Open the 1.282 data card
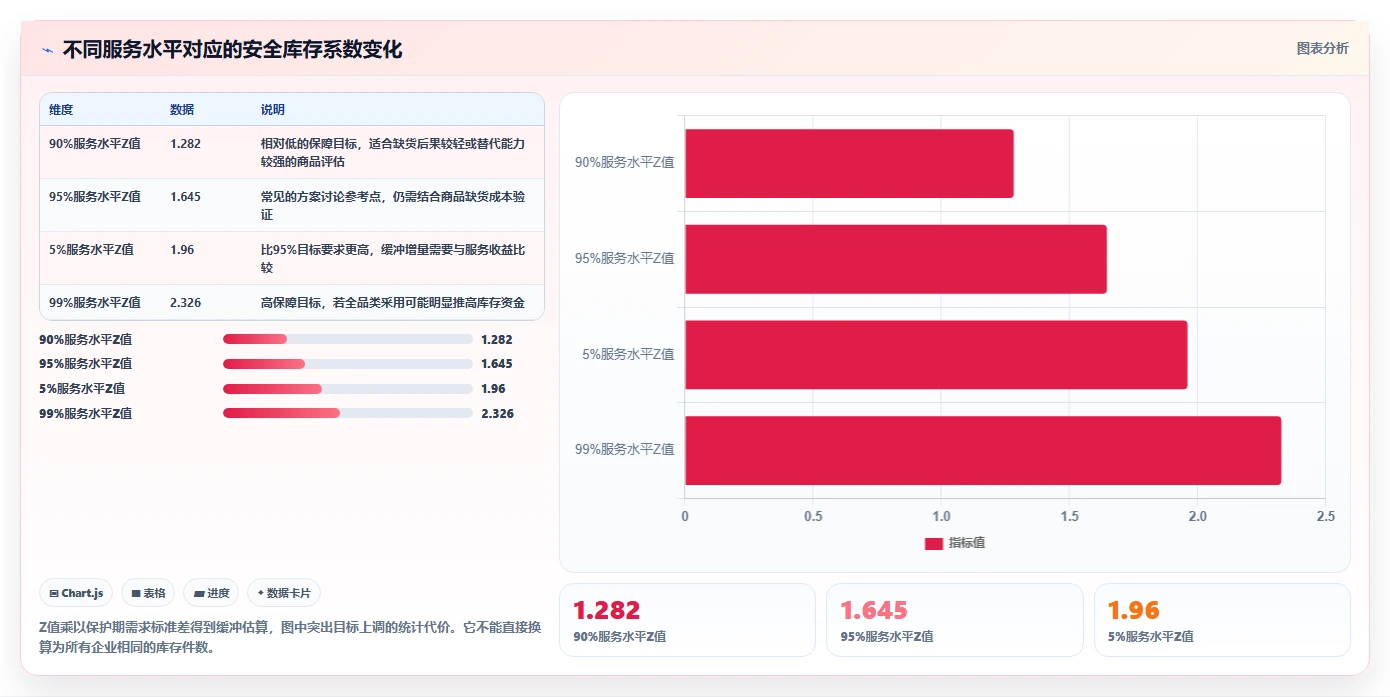 [687, 620]
